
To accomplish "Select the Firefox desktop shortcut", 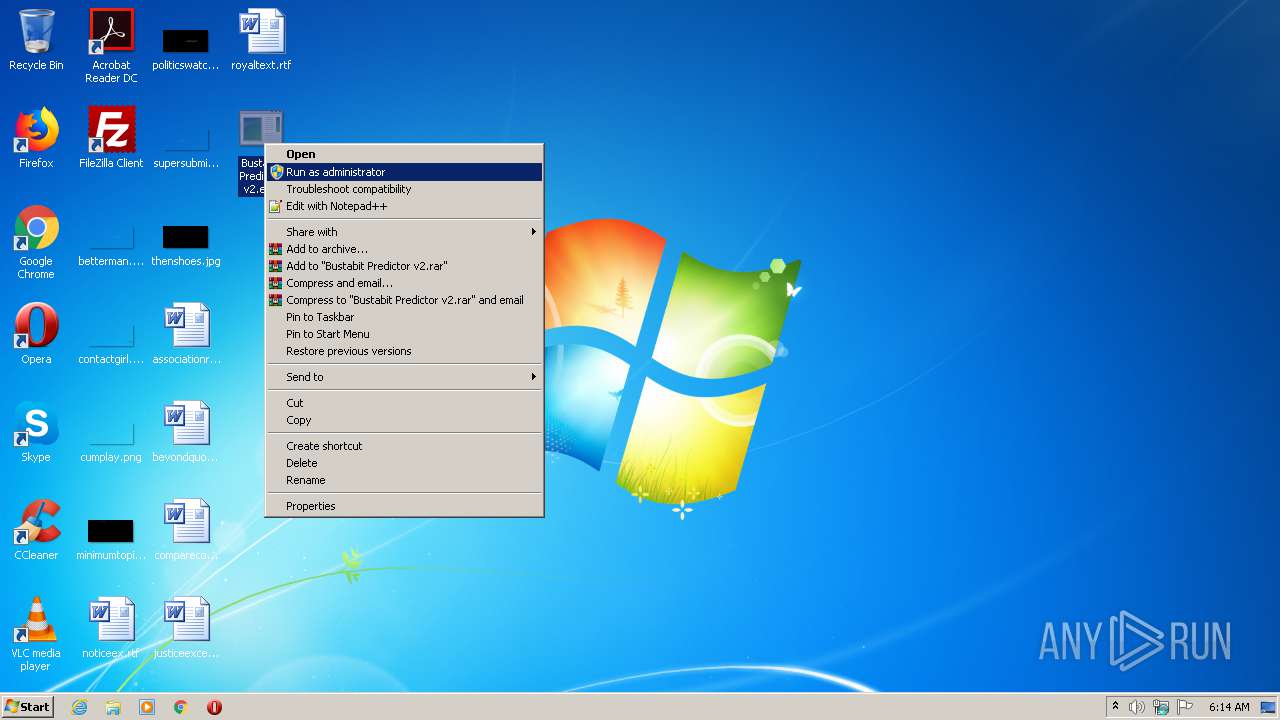I will click(x=36, y=138).
